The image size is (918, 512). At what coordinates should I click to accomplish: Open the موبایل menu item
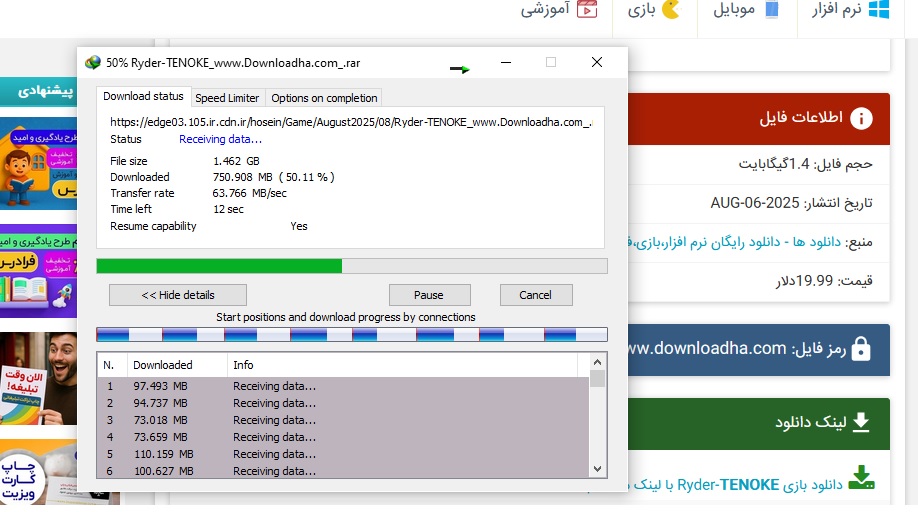[734, 9]
